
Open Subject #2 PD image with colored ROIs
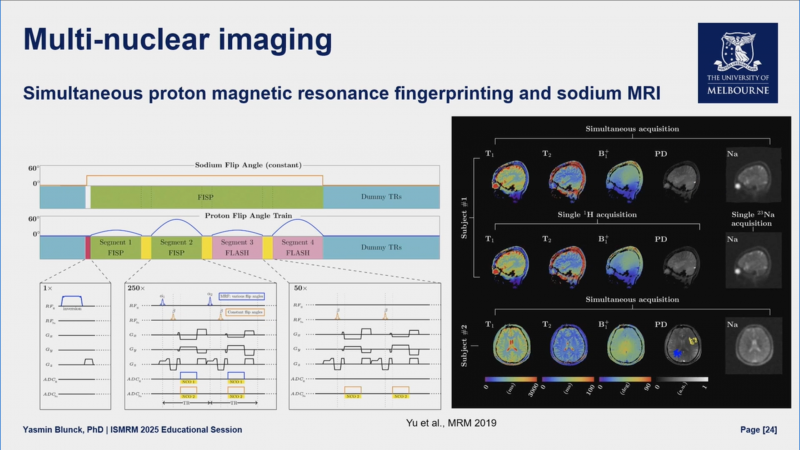683,345
